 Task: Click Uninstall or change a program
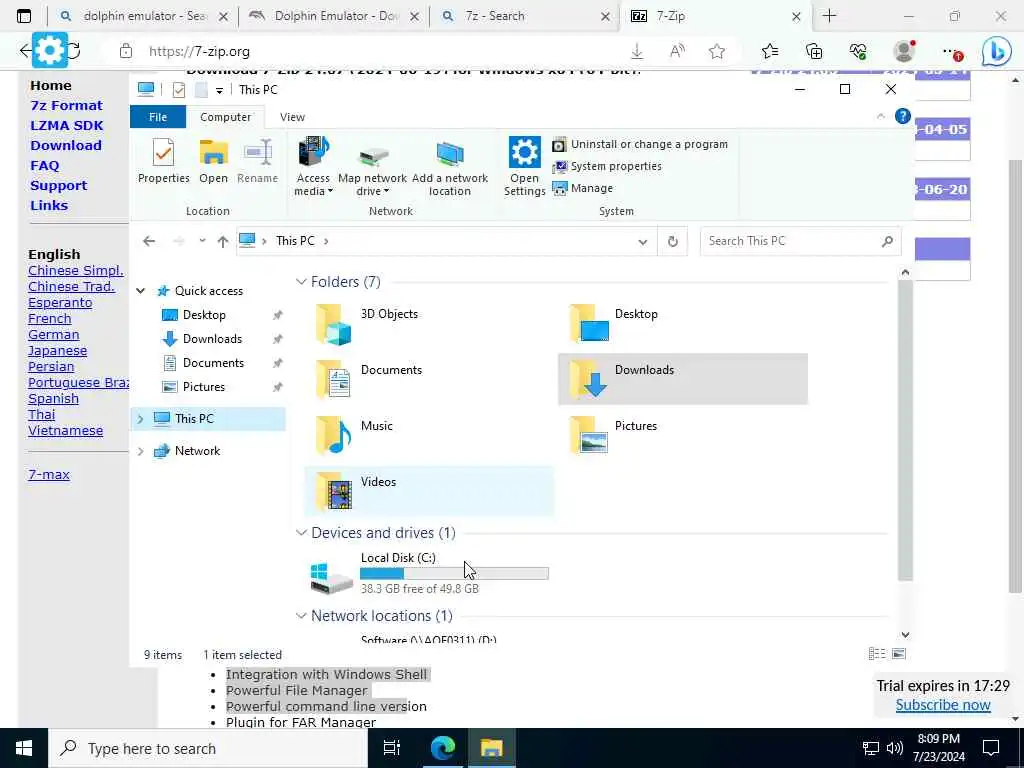coord(640,144)
